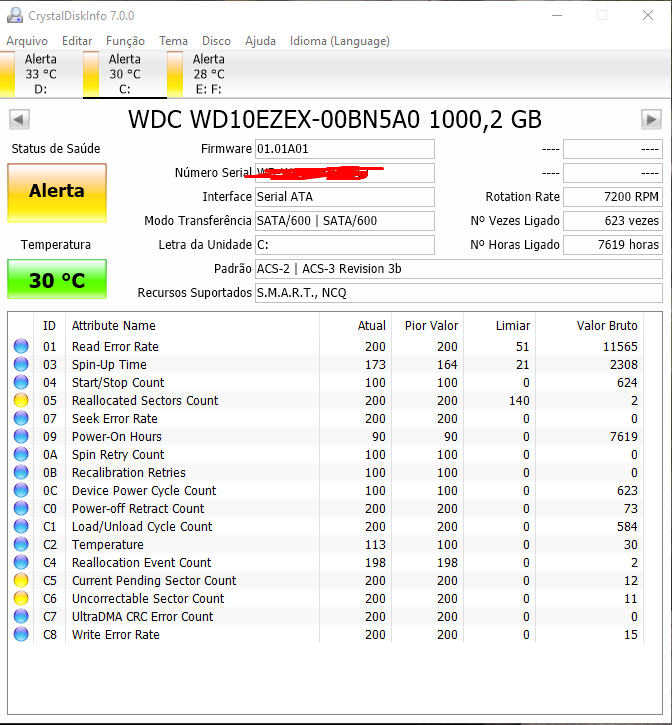
Task: Click blue status dot for Read Error Rate
Action: tap(21, 346)
